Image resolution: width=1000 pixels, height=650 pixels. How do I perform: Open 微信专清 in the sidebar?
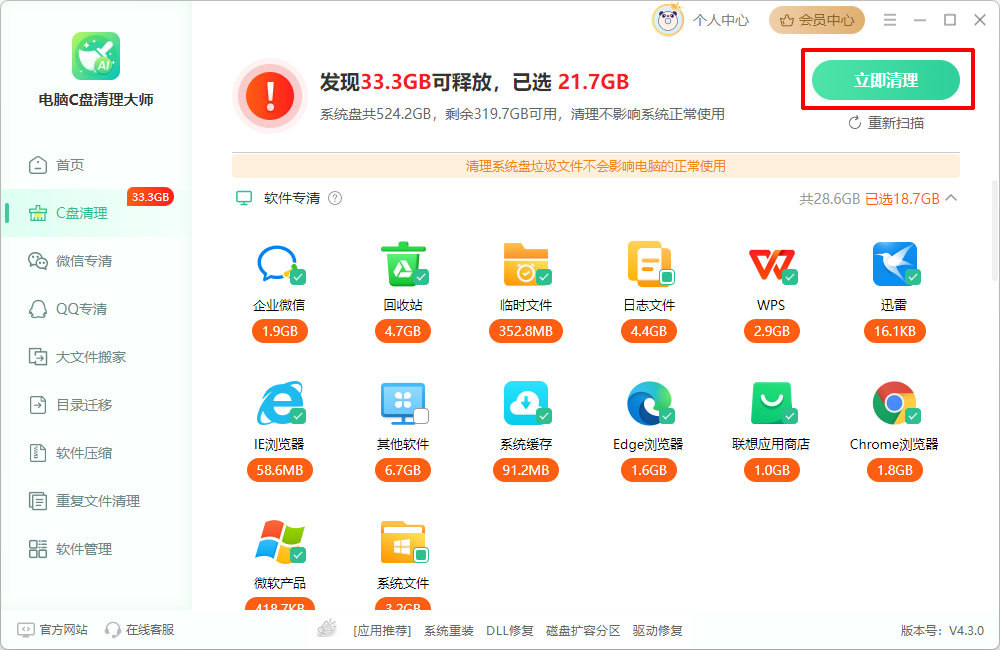[96, 261]
